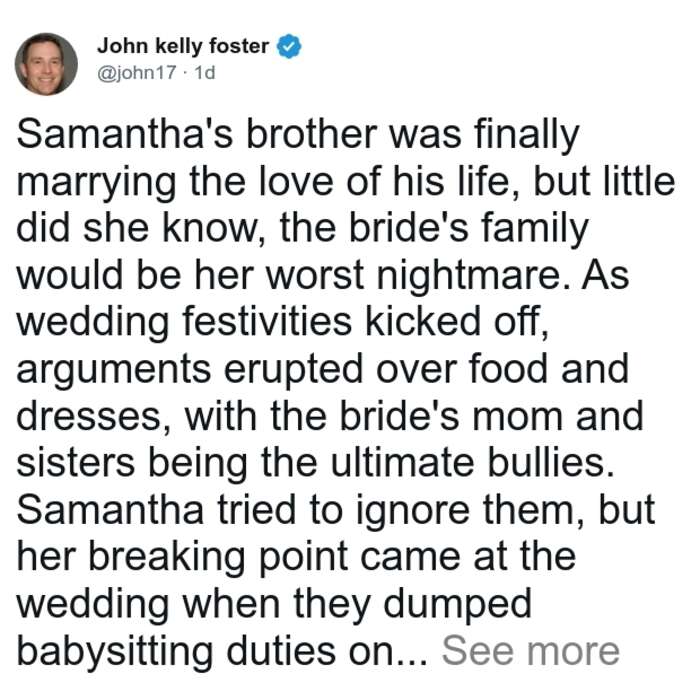The height and width of the screenshot is (700, 700).
Task: Click the opening line "Samantha's brother was finally"
Action: [x=298, y=135]
